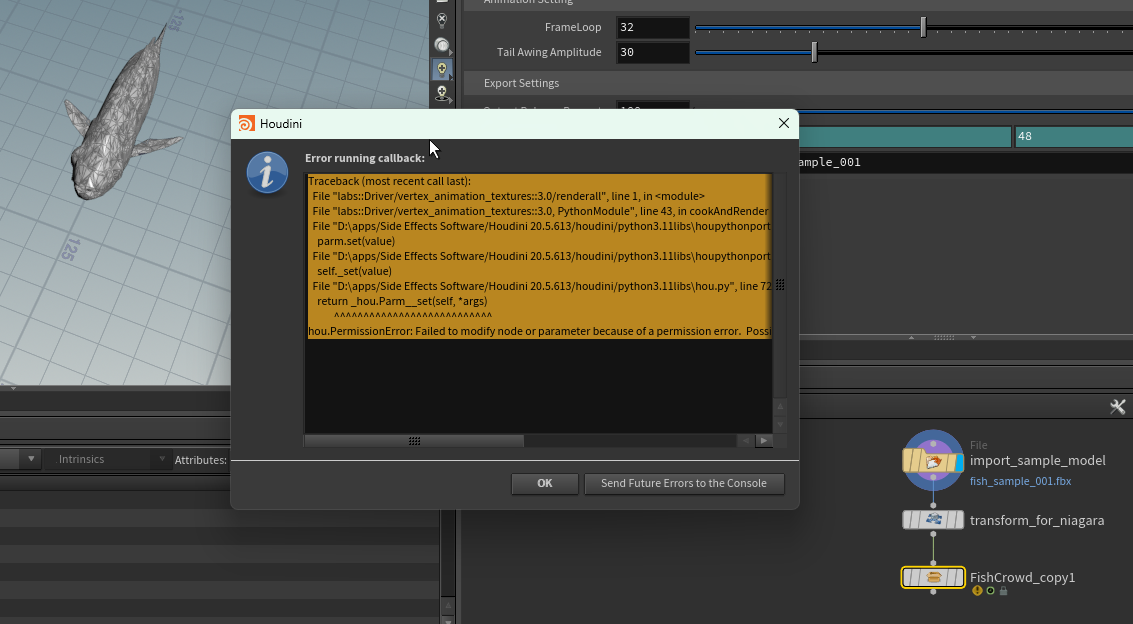Viewport: 1133px width, 624px height.
Task: Click the FishCrowd_copy1 node name
Action: pos(1022,578)
